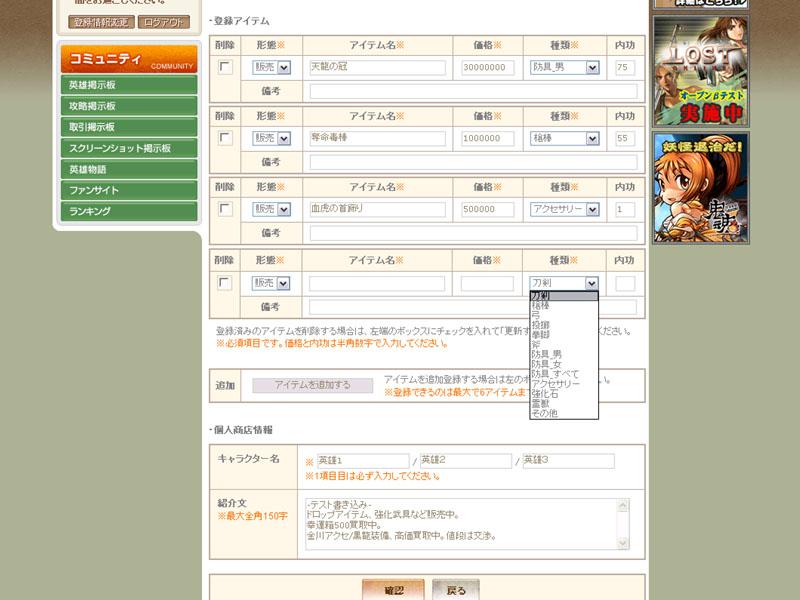800x600 pixels.
Task: Choose 防具_女 from the open type list
Action: 546,364
